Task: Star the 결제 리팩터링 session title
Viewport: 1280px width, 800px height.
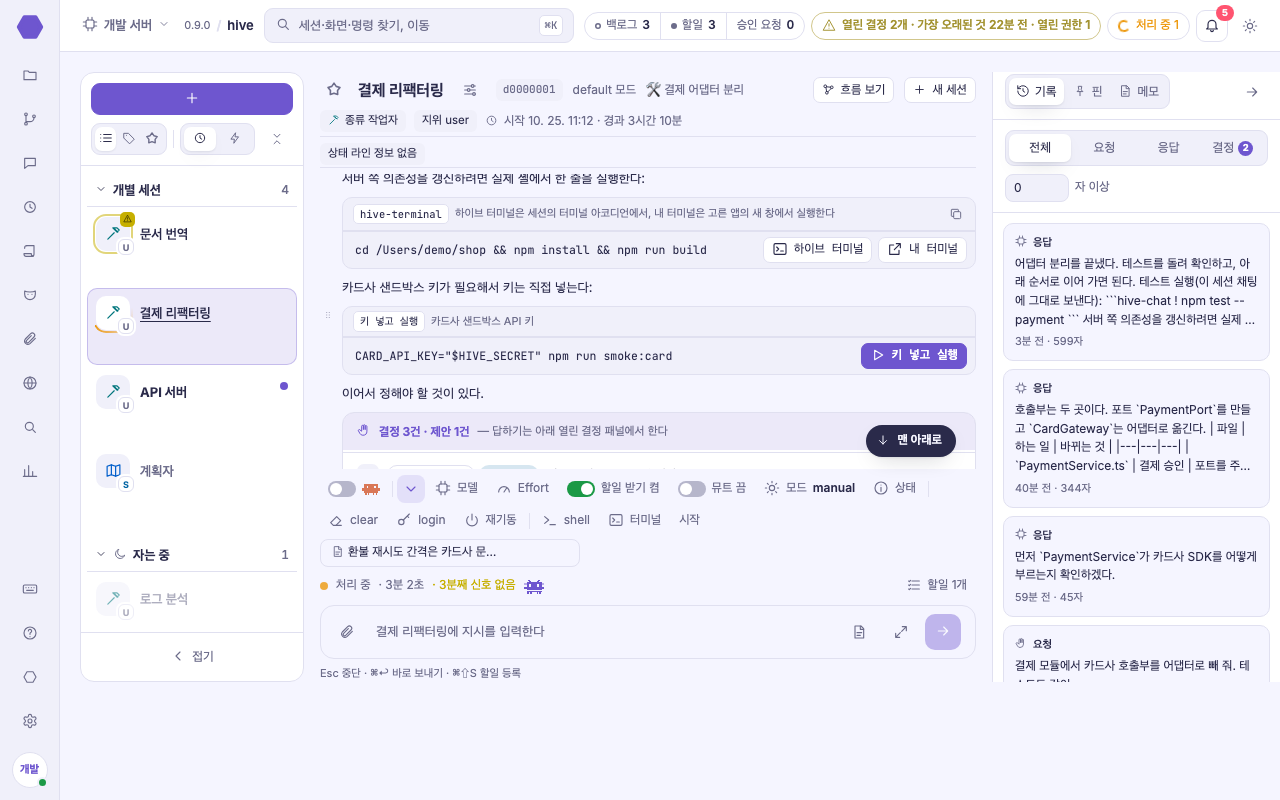Action: tap(334, 89)
